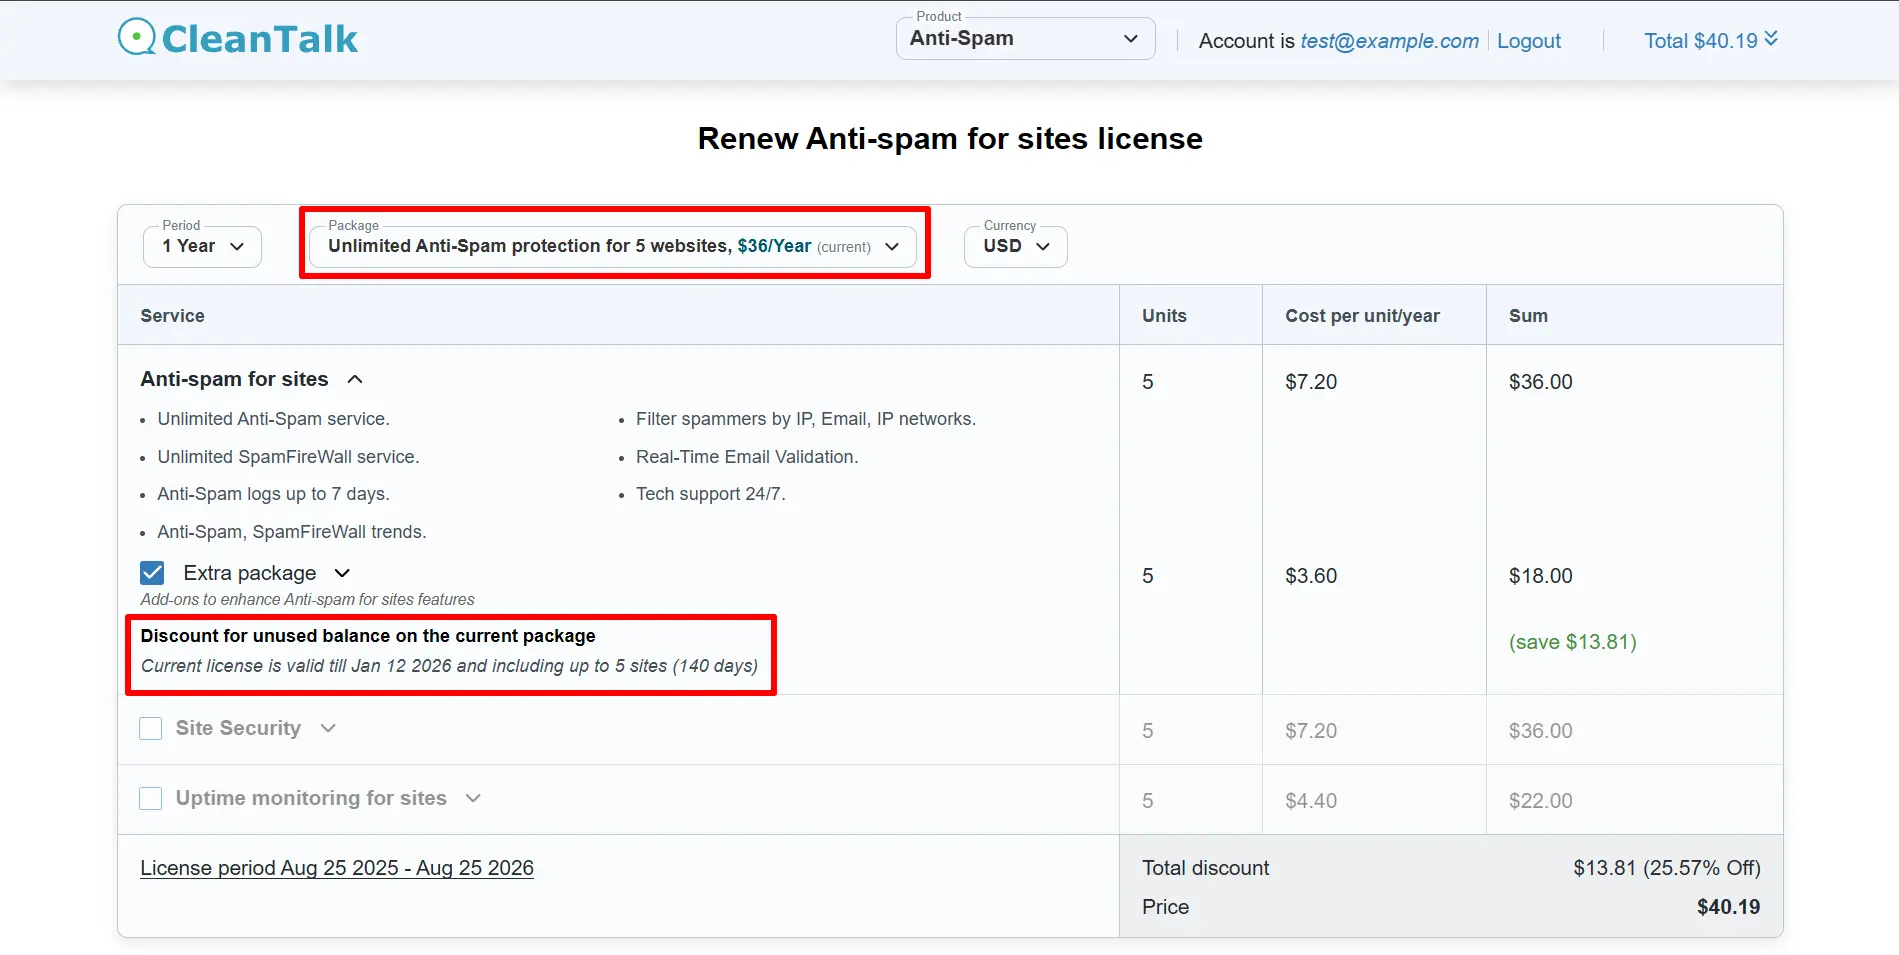
Task: Expand the Extra package details chevron
Action: pyautogui.click(x=342, y=573)
